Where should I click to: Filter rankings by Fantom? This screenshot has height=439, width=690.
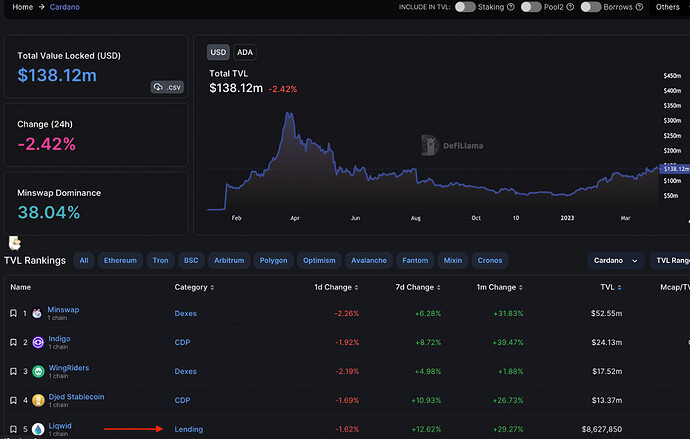415,260
